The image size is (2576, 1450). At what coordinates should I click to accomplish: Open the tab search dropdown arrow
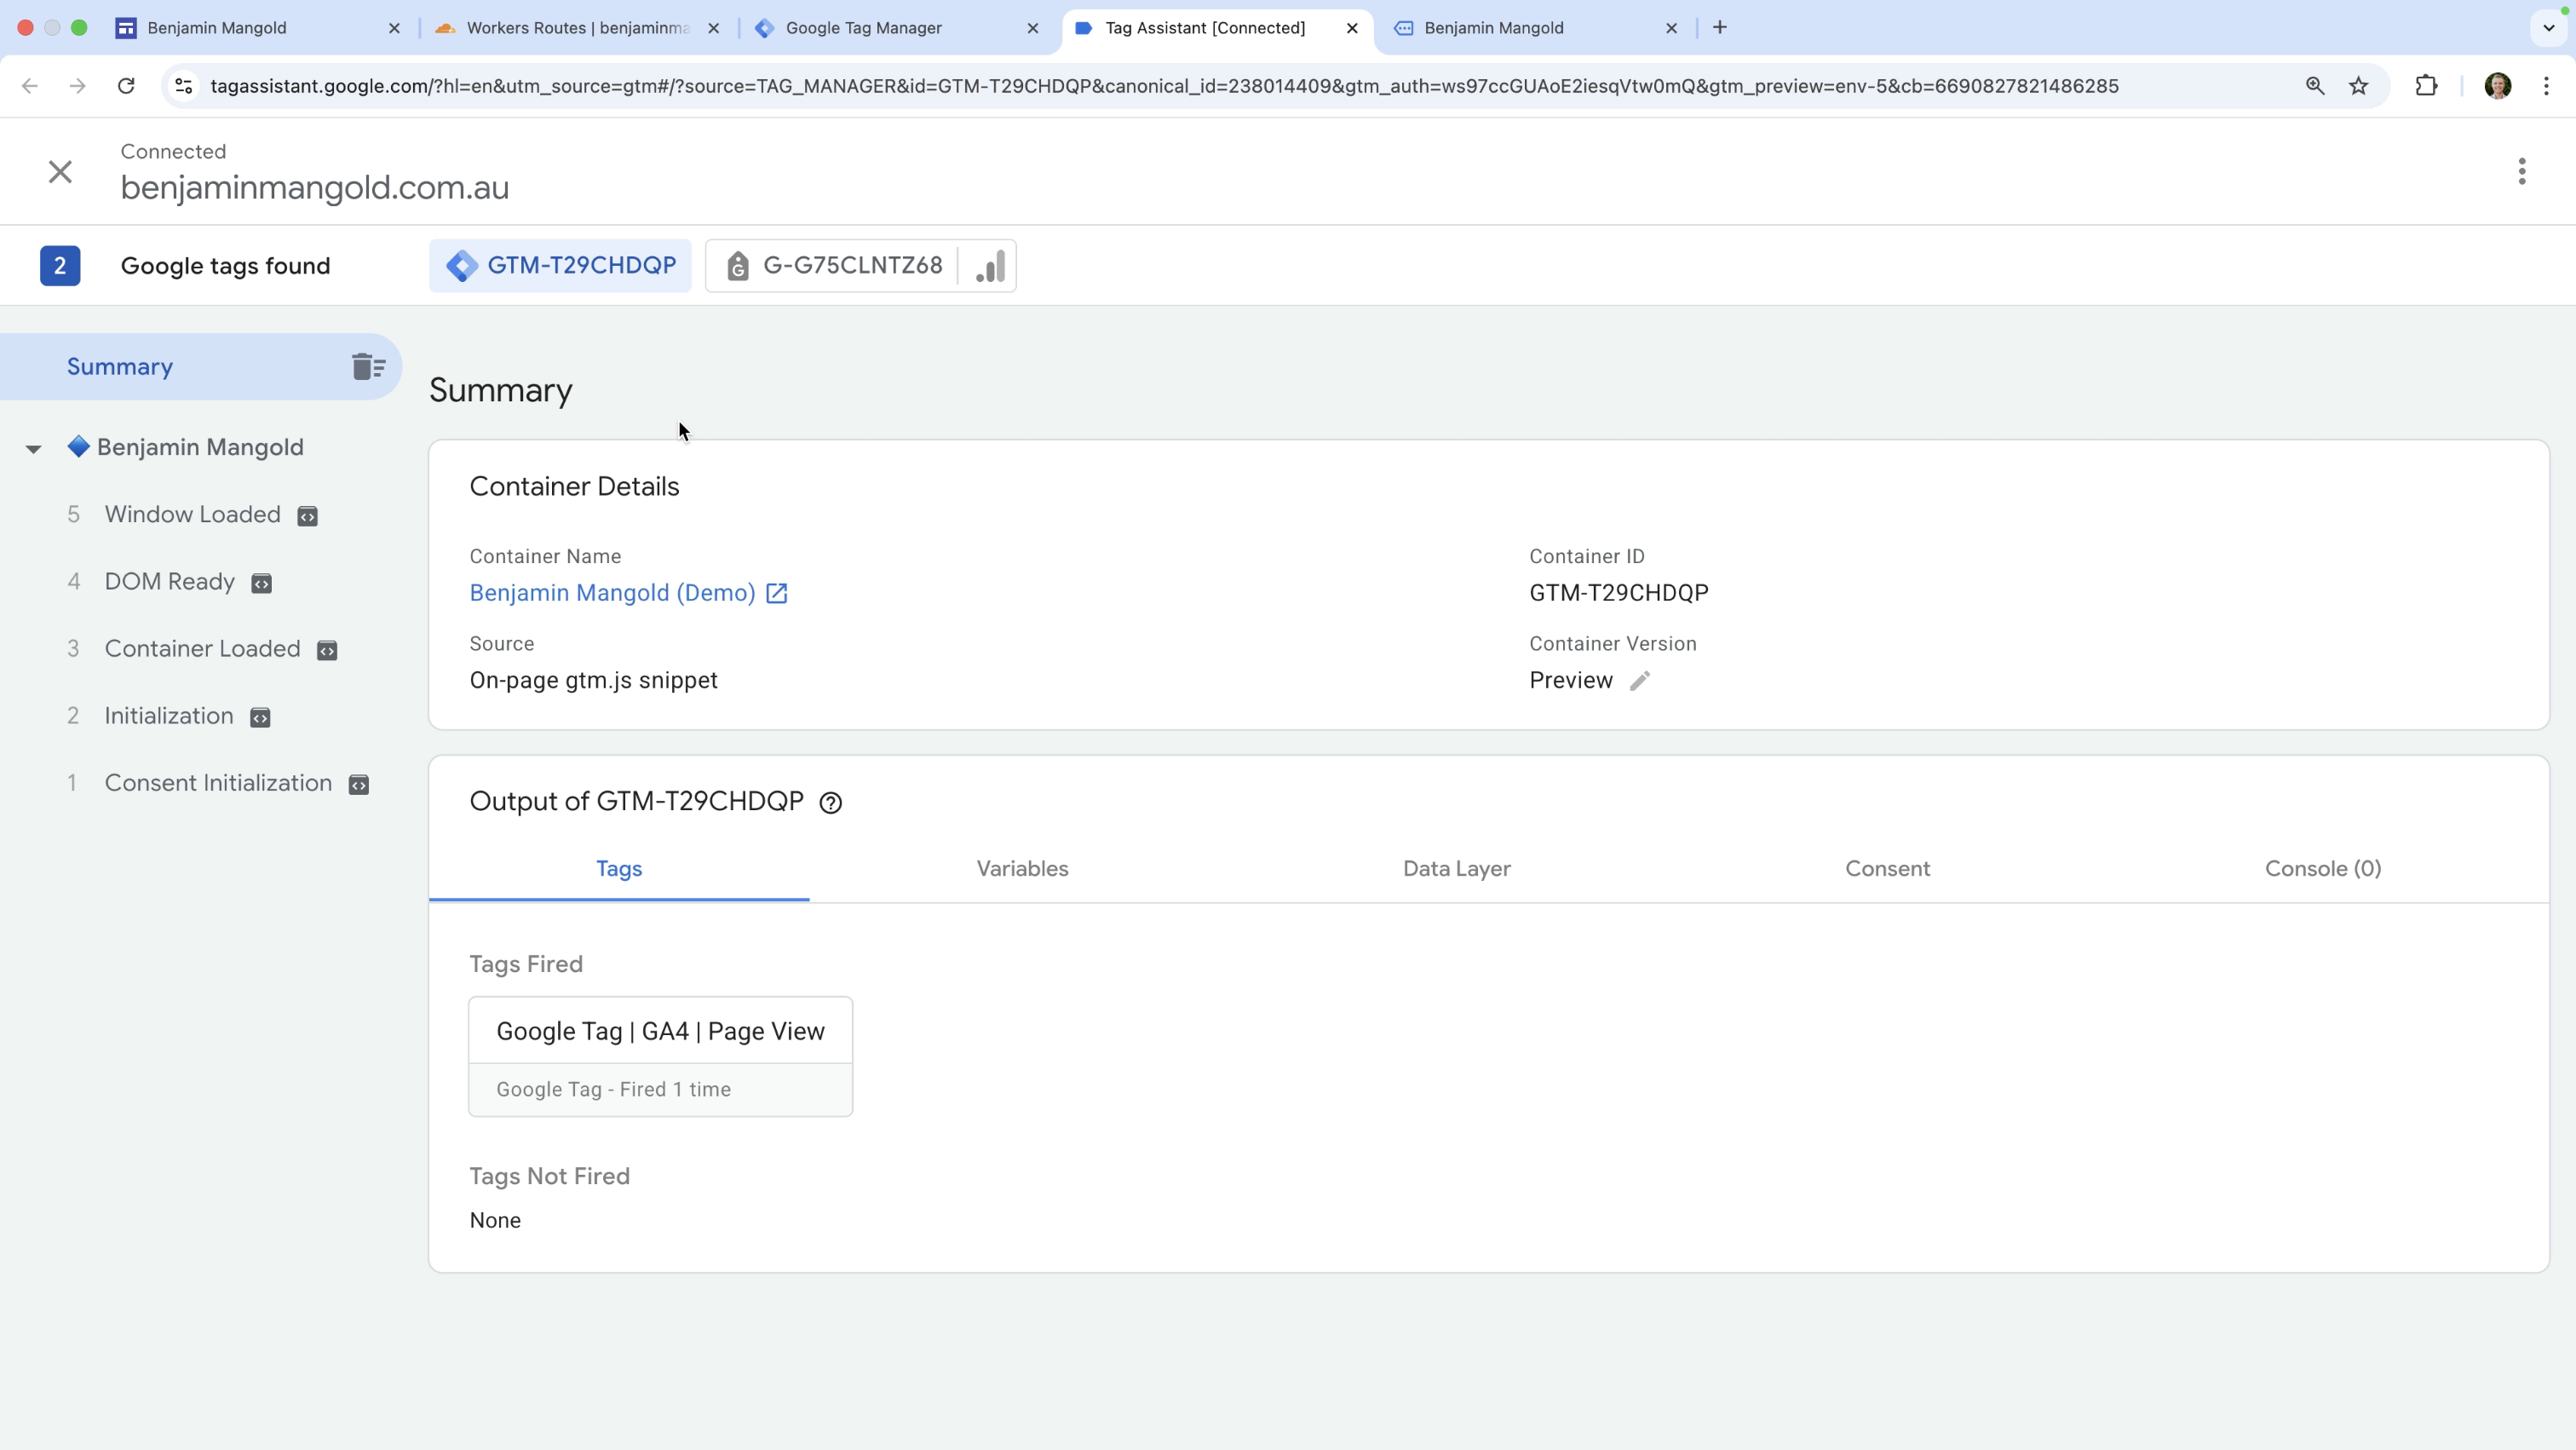[x=2549, y=28]
